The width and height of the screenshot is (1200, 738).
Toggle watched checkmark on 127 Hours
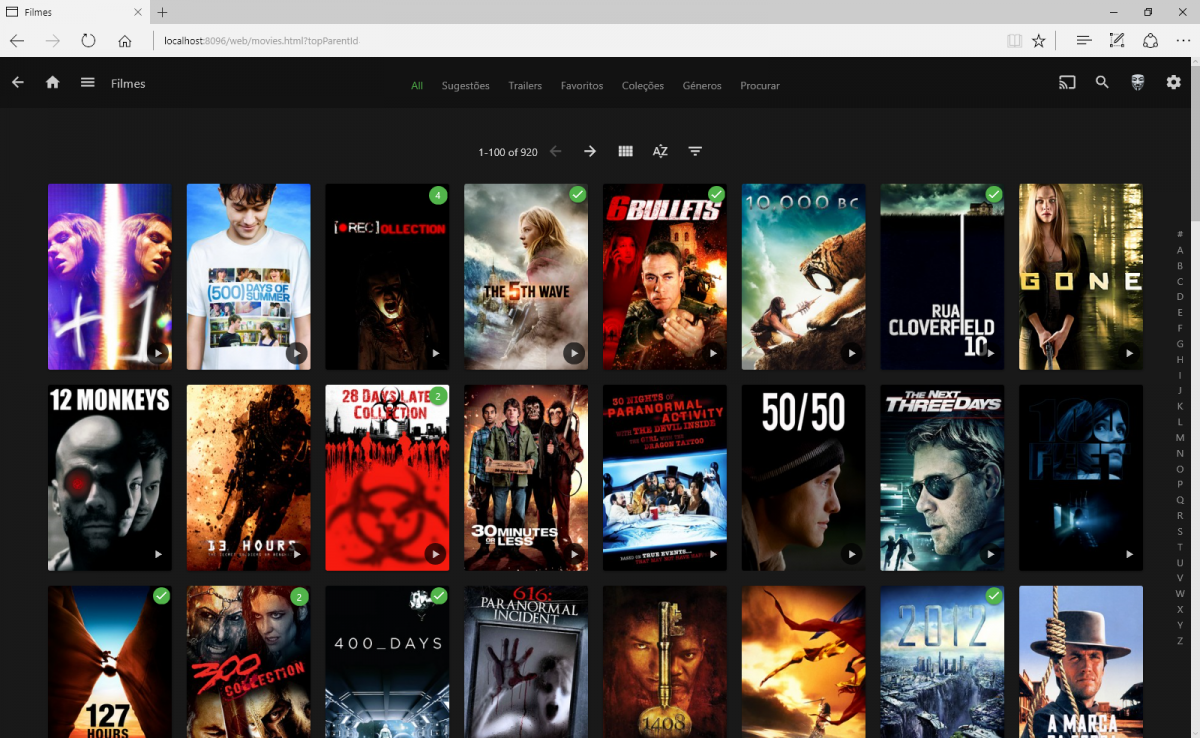pos(161,596)
